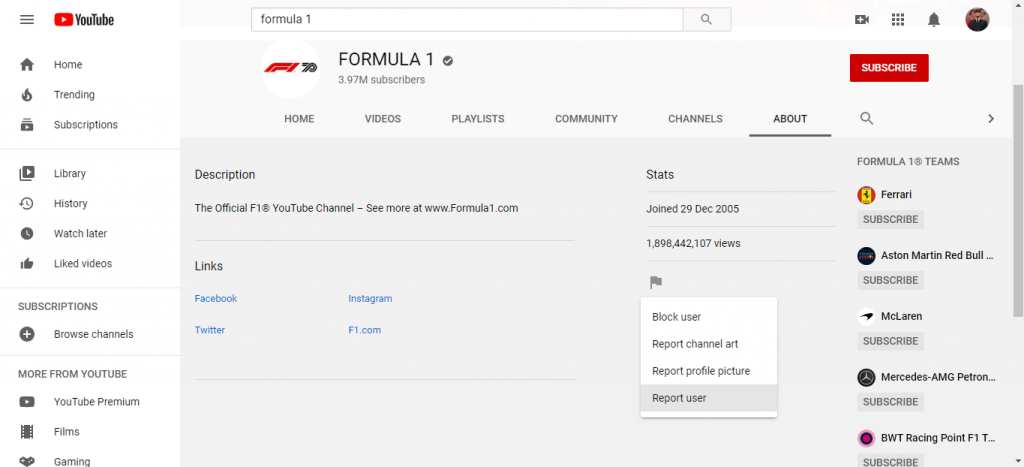Screen dimensions: 1024x467
Task: Click the search magnifier button
Action: (707, 20)
